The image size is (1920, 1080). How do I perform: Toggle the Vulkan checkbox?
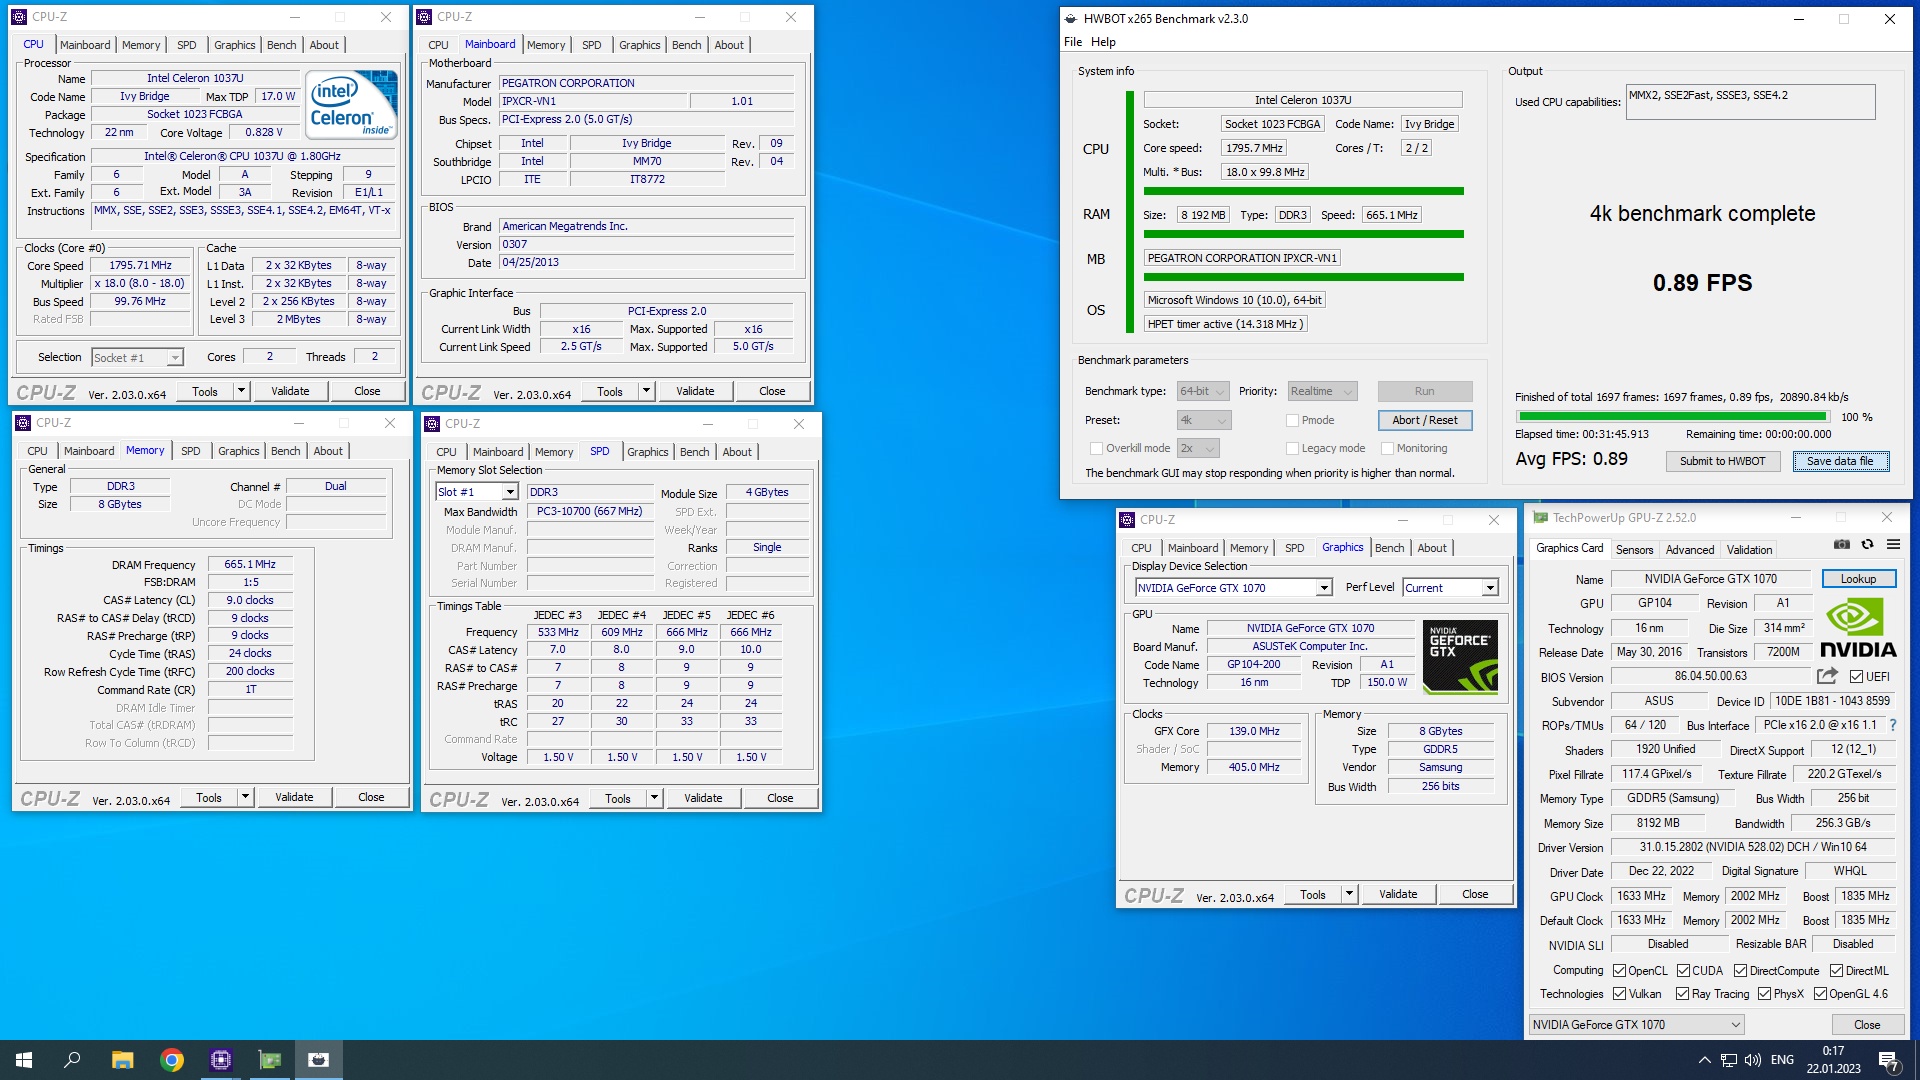[1619, 993]
